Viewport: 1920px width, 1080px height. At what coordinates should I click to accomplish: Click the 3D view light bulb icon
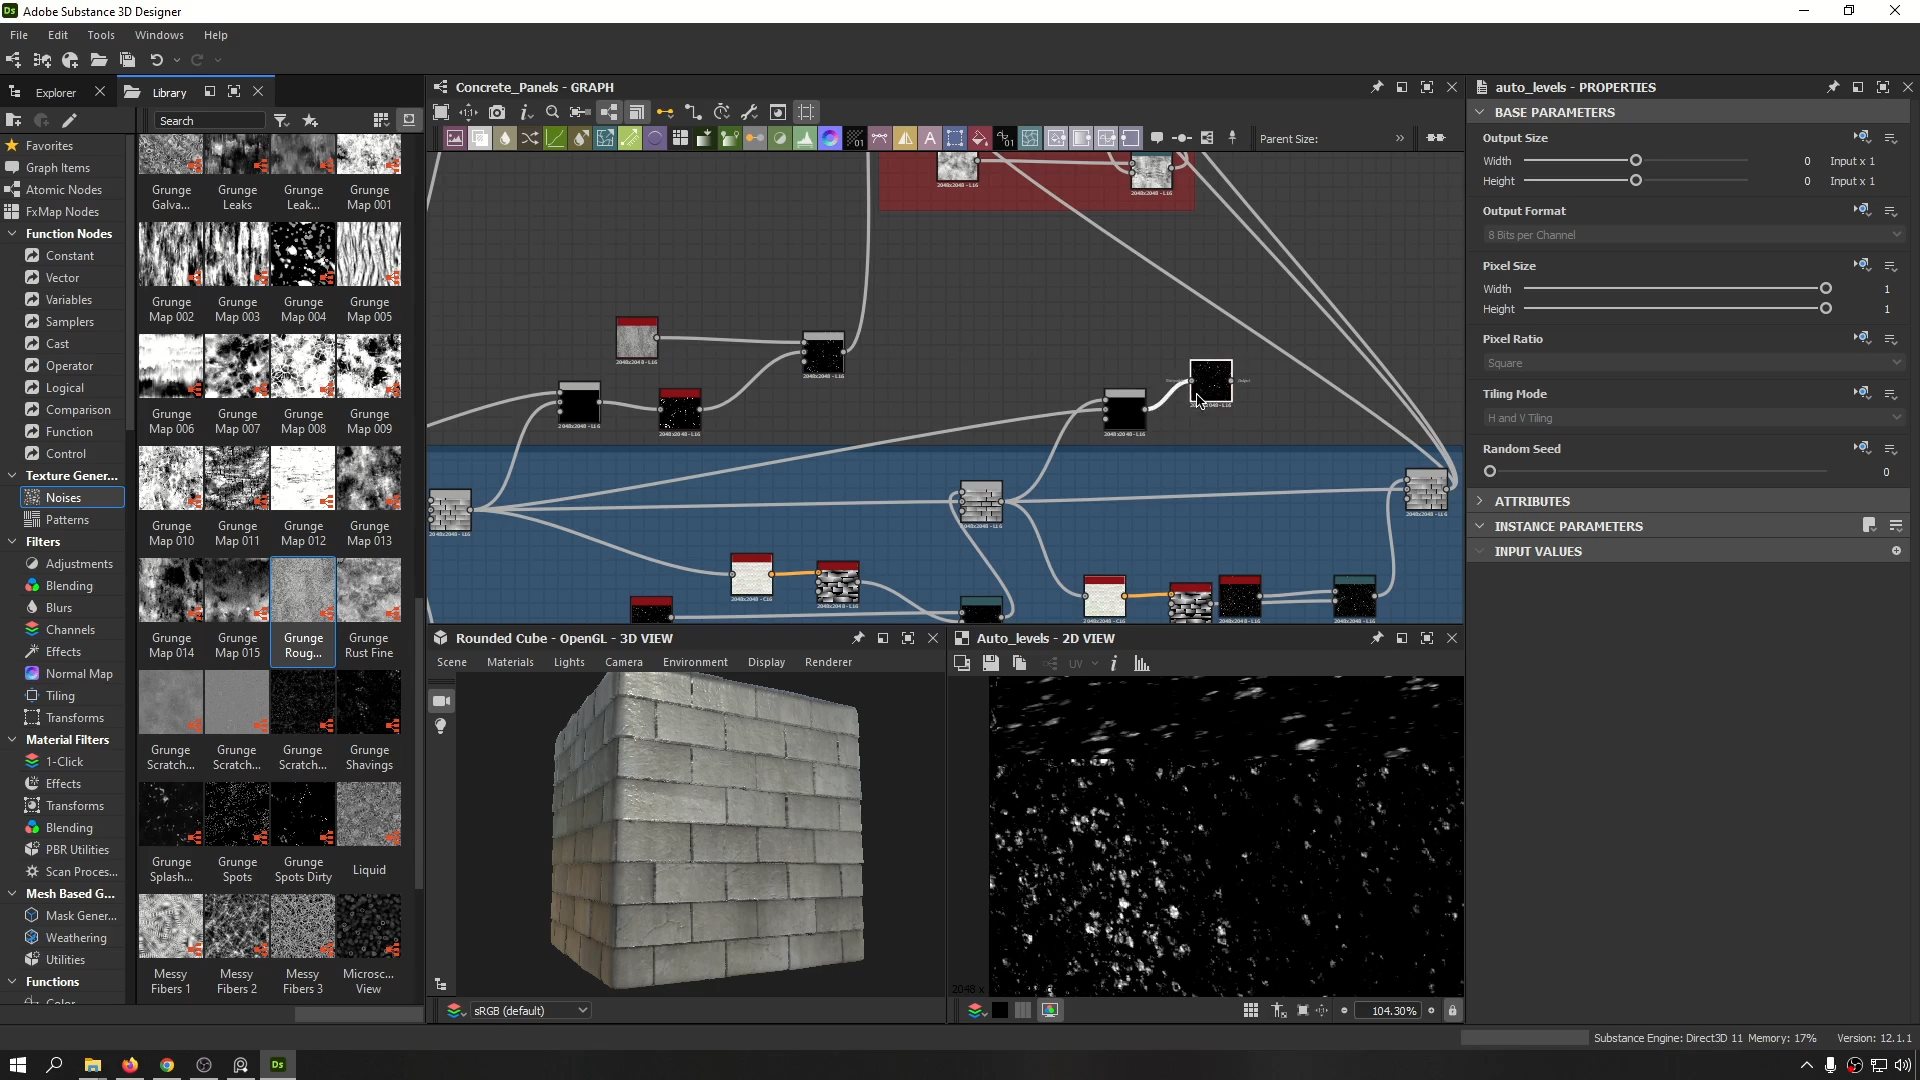click(x=441, y=727)
